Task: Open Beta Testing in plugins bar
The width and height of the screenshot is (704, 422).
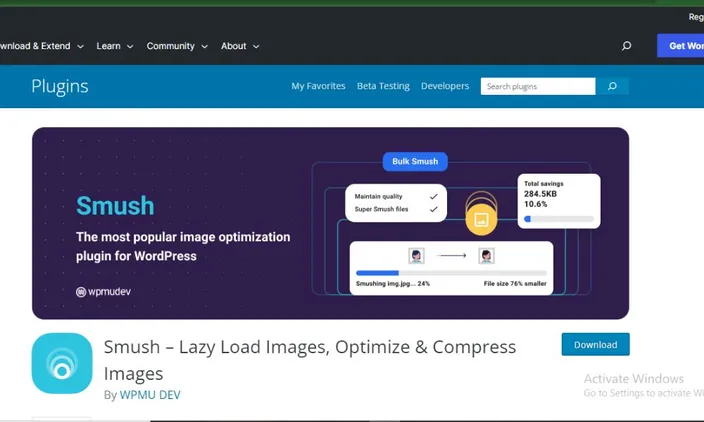Action: 383,86
